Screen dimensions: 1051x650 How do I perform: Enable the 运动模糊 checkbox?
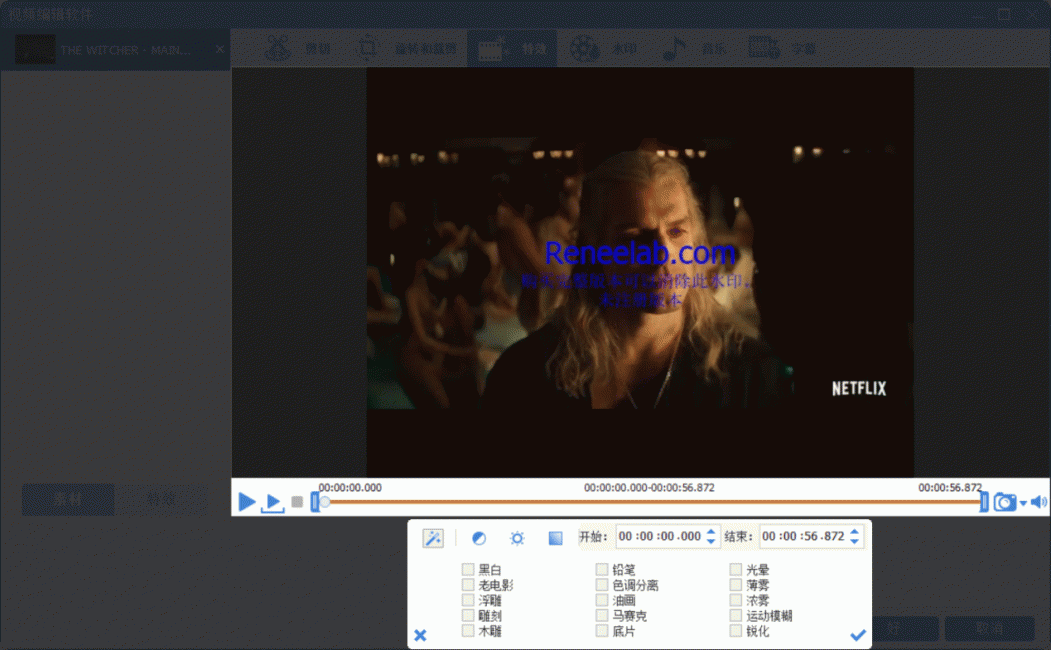point(736,615)
